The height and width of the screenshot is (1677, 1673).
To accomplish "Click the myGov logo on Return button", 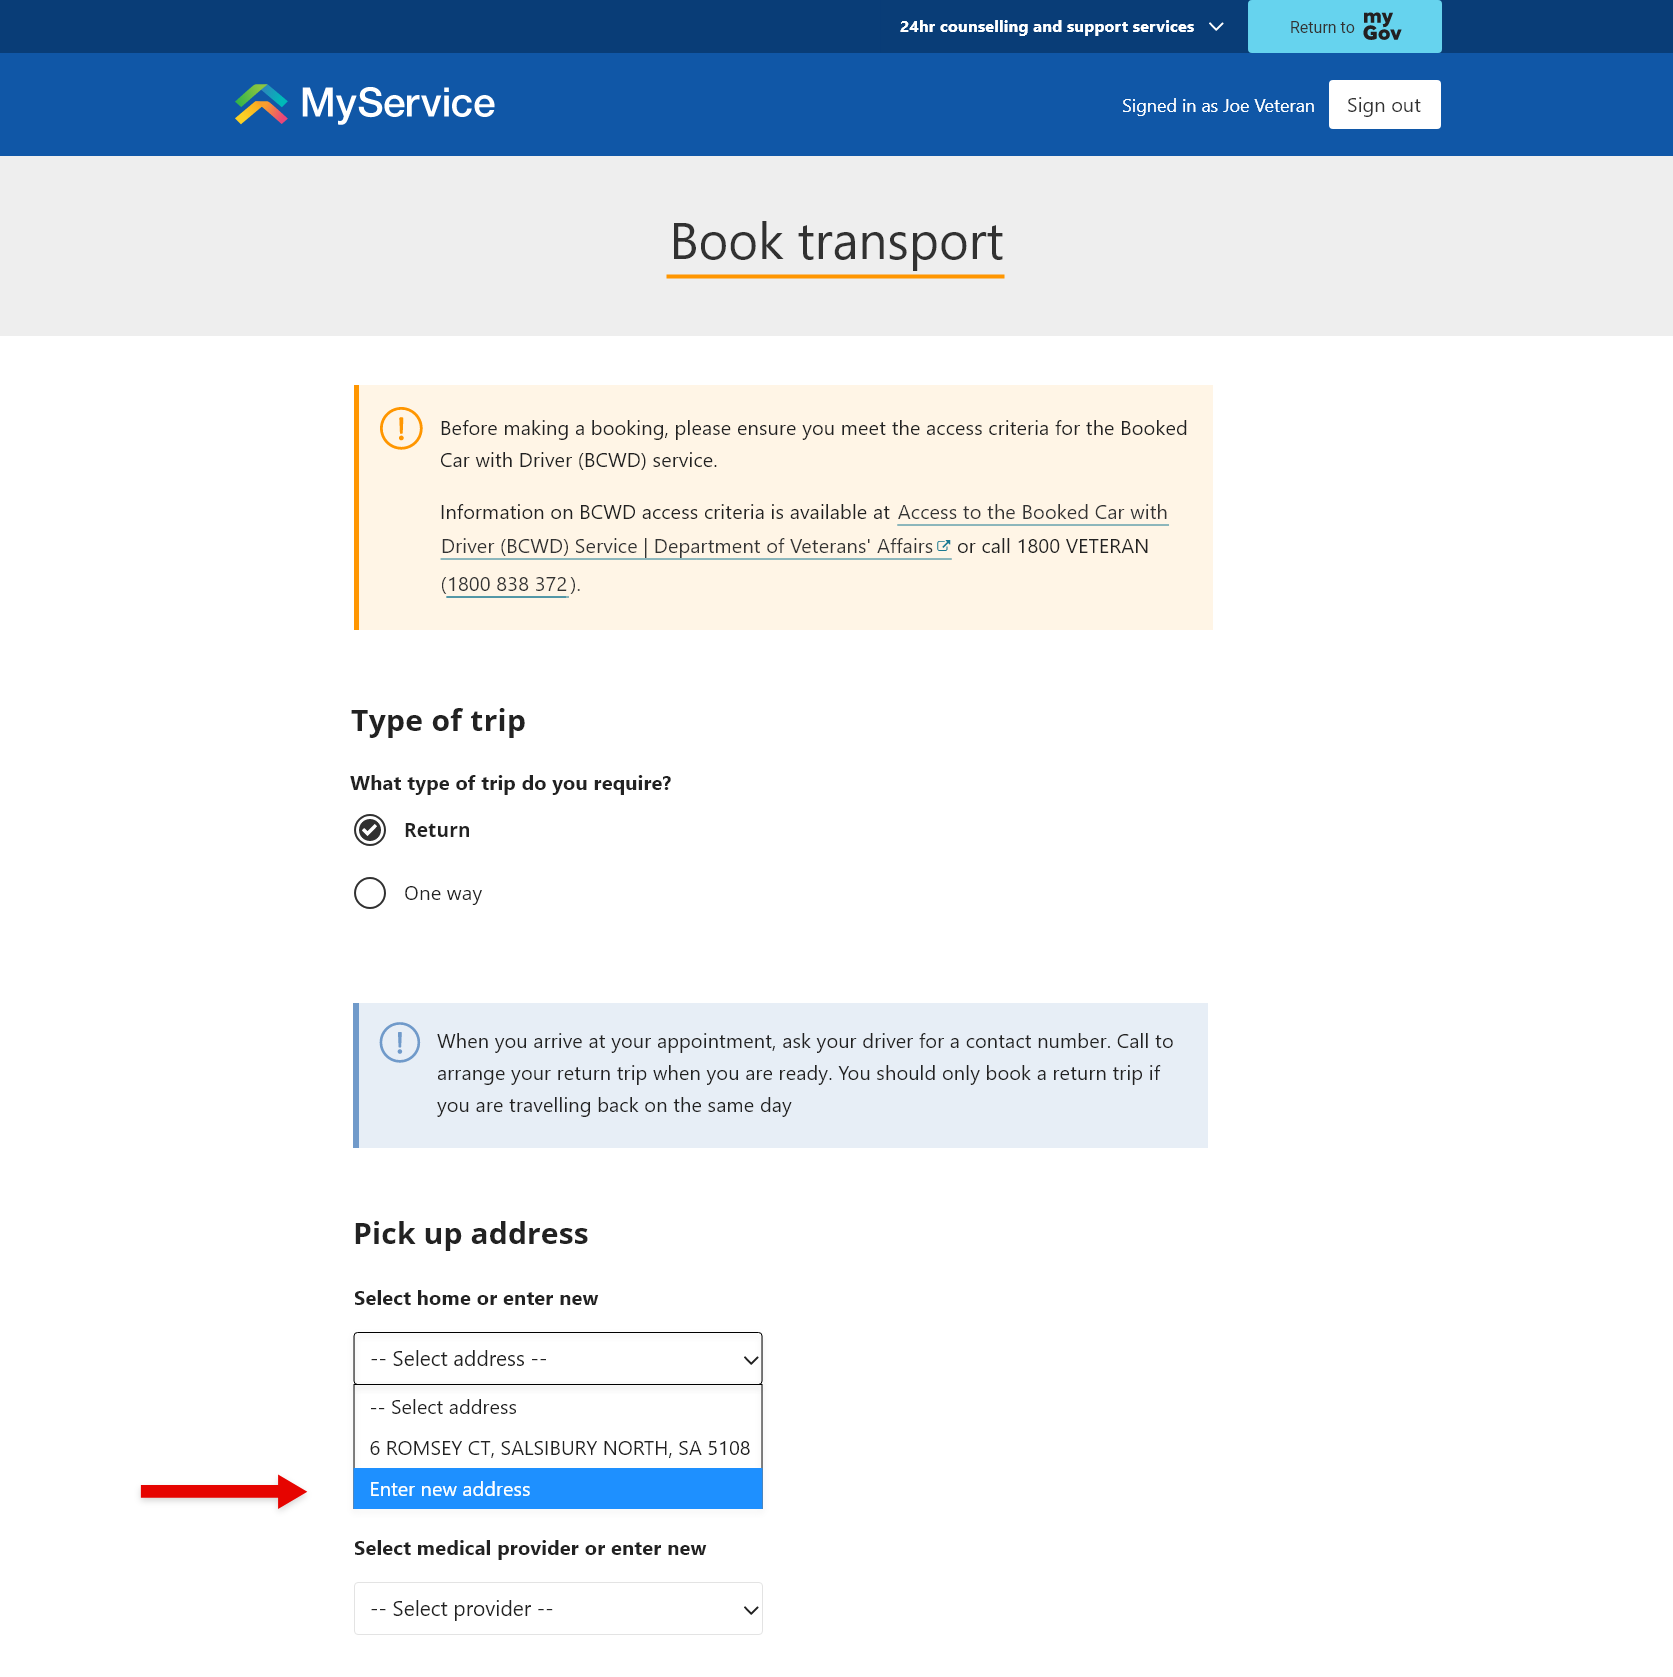I will pos(1381,26).
